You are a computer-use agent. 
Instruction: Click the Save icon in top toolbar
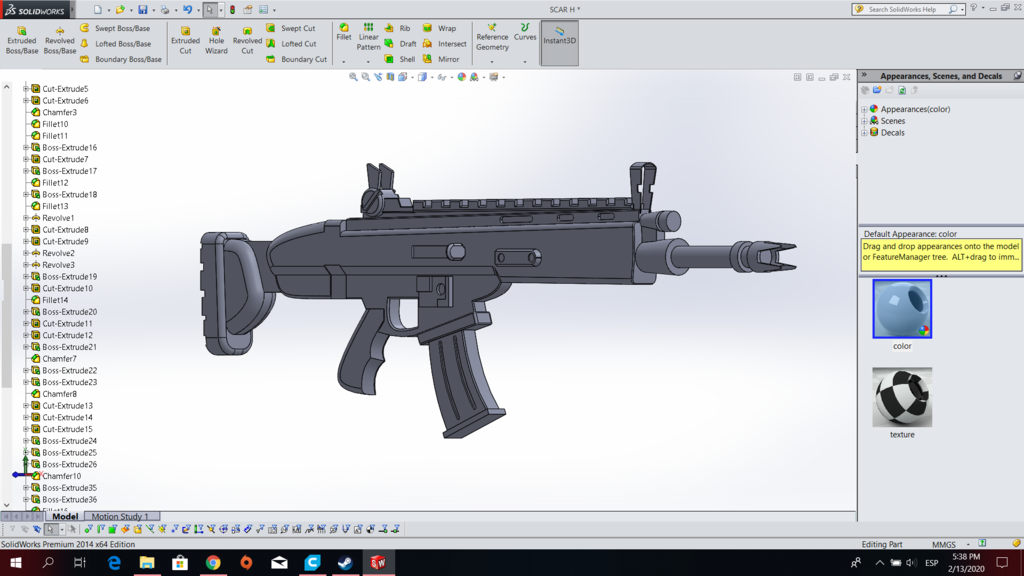coord(142,10)
